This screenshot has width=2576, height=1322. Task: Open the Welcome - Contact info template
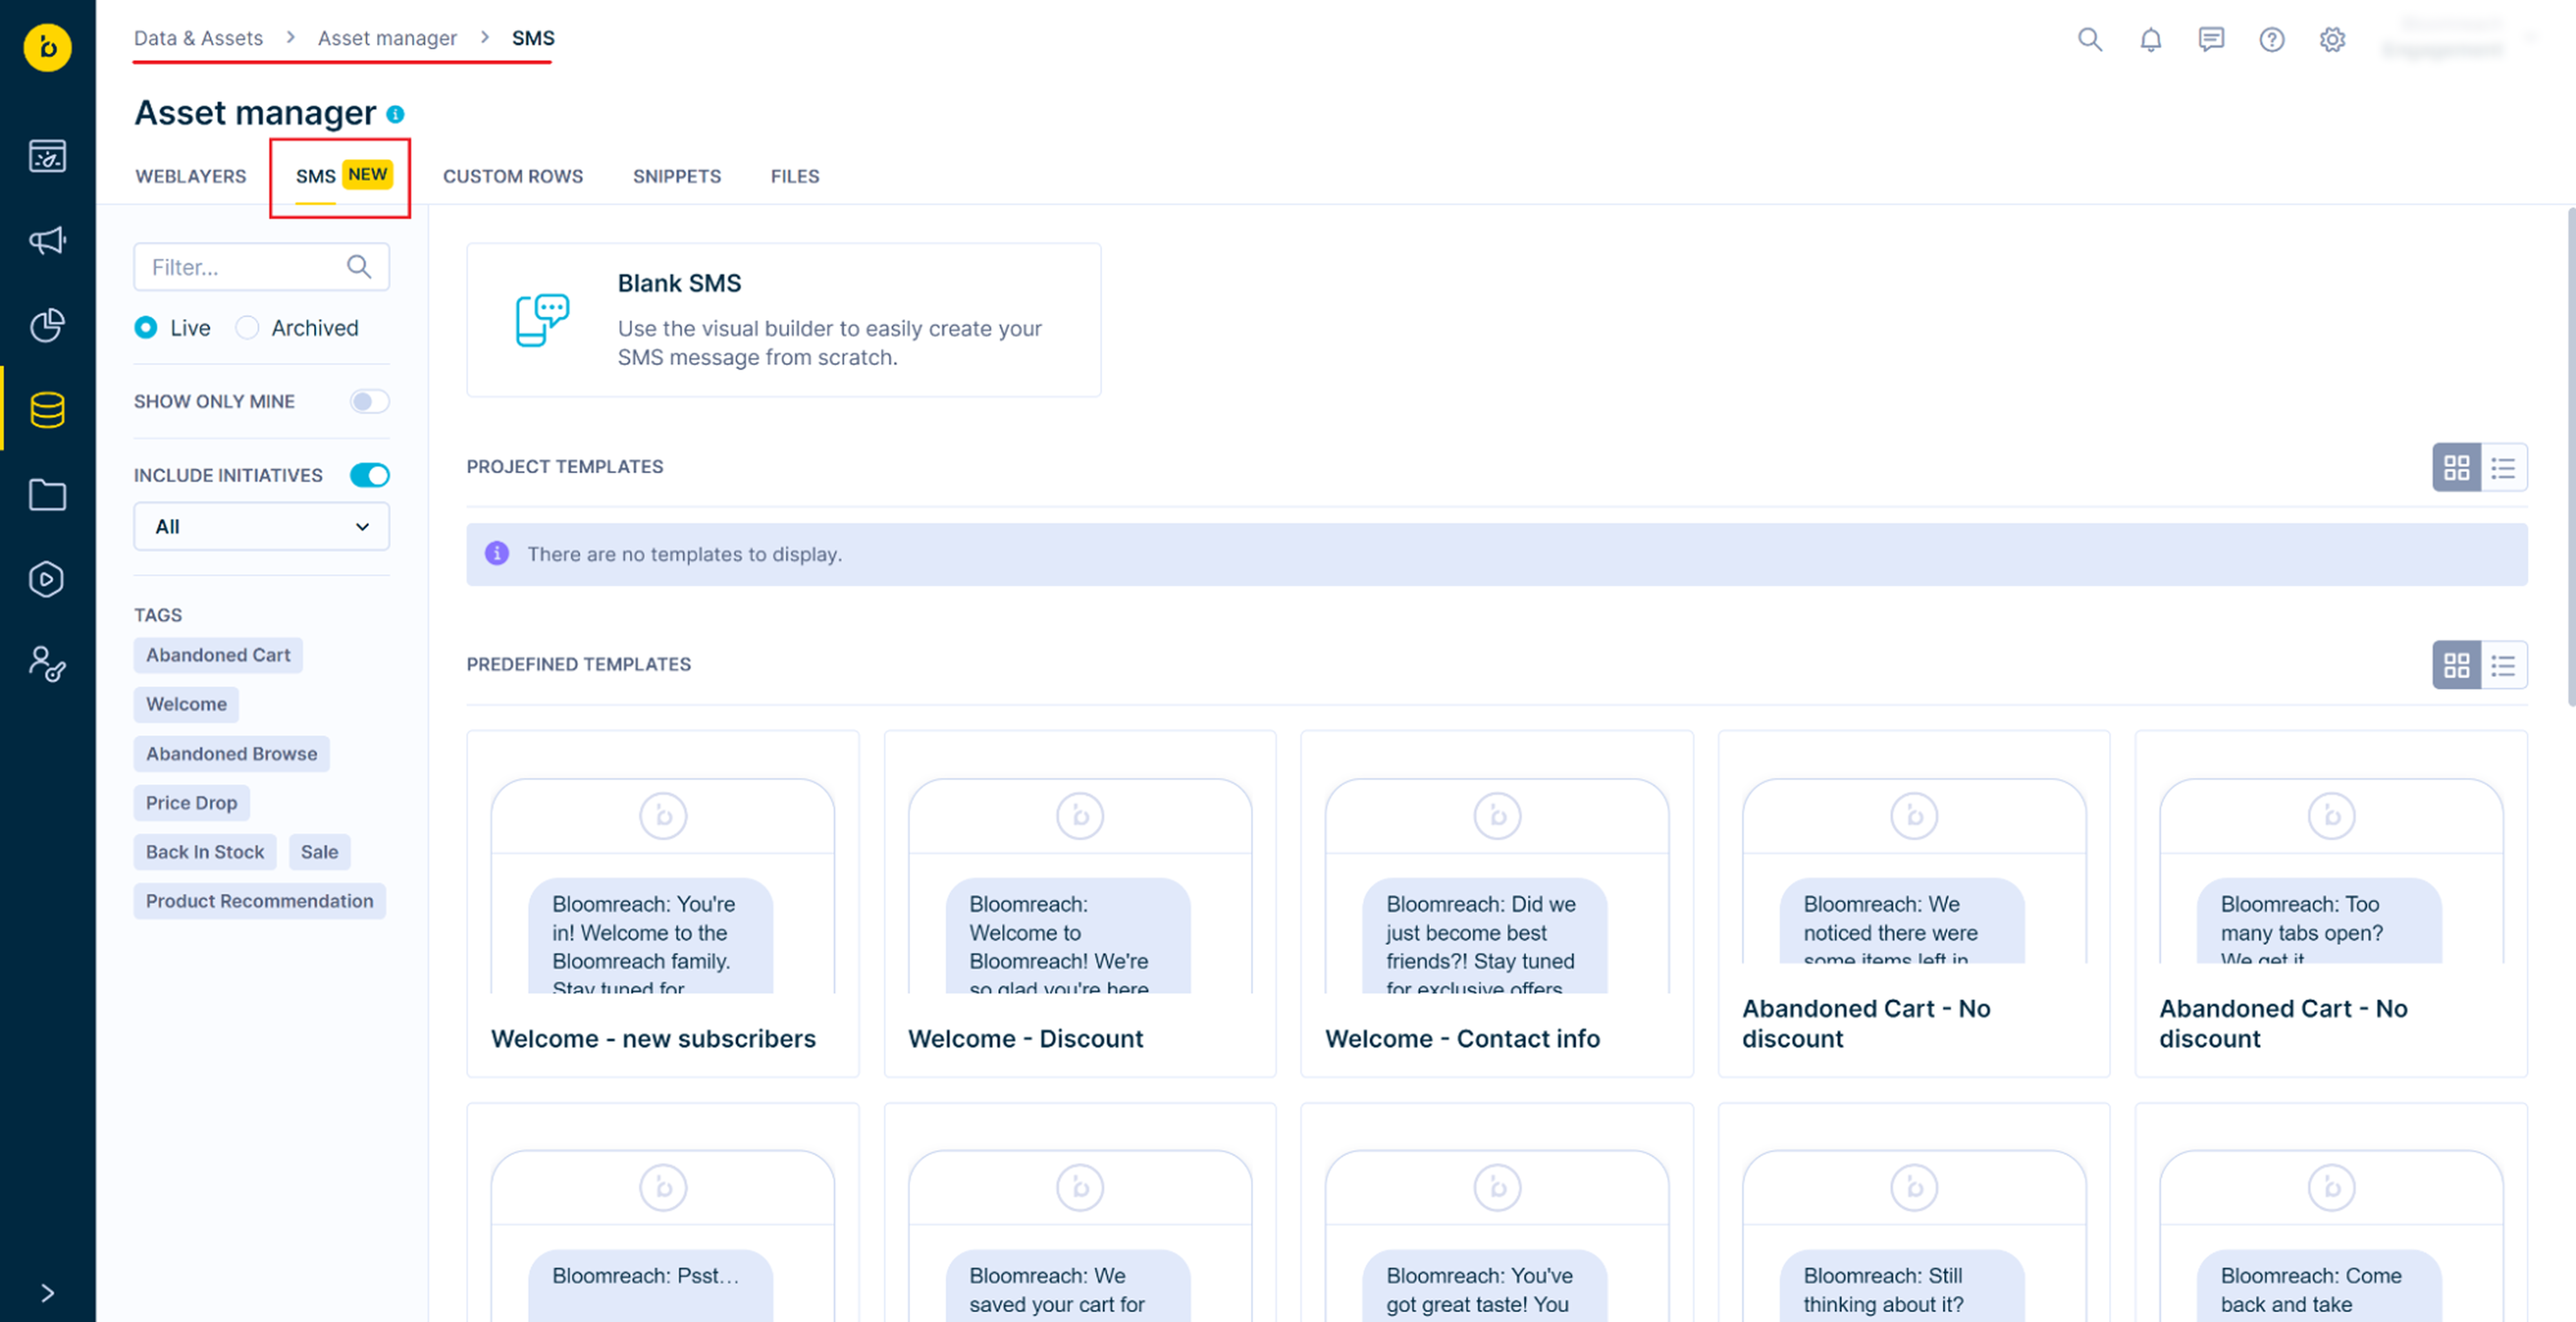tap(1497, 904)
